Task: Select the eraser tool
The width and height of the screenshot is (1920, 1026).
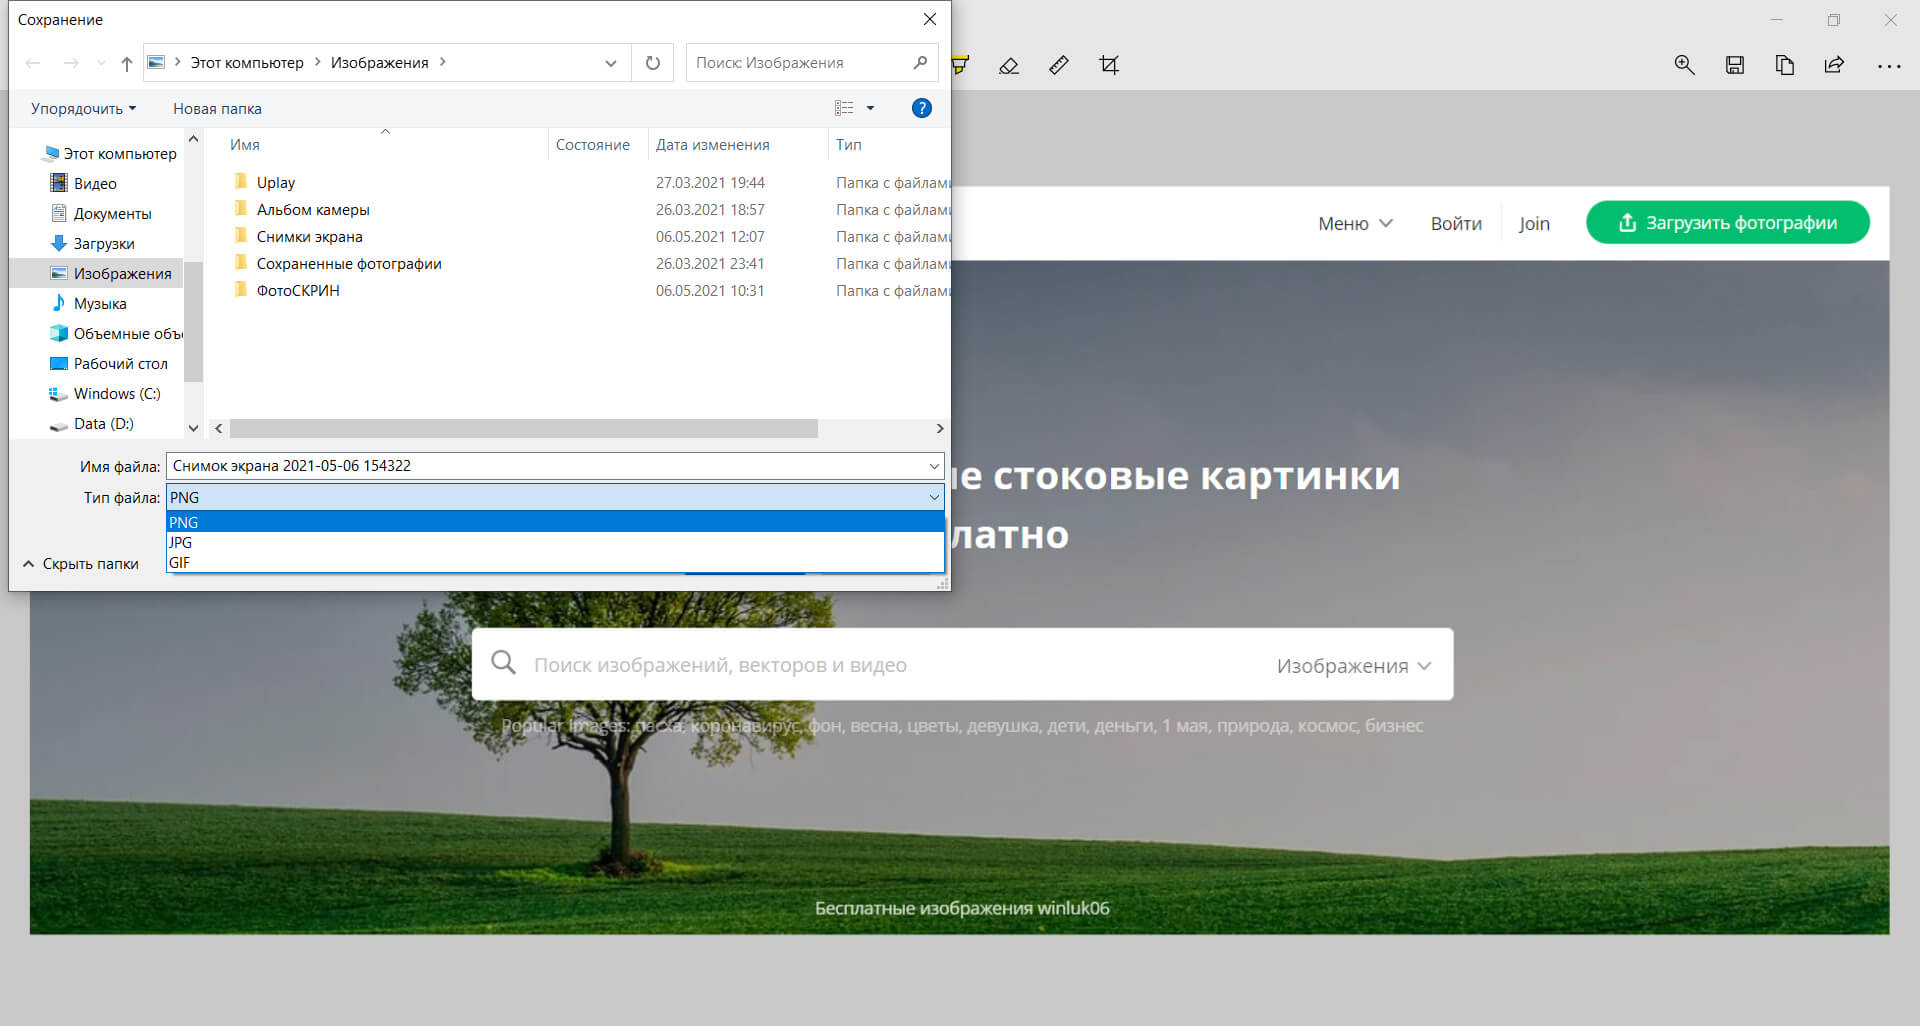Action: [x=1008, y=64]
